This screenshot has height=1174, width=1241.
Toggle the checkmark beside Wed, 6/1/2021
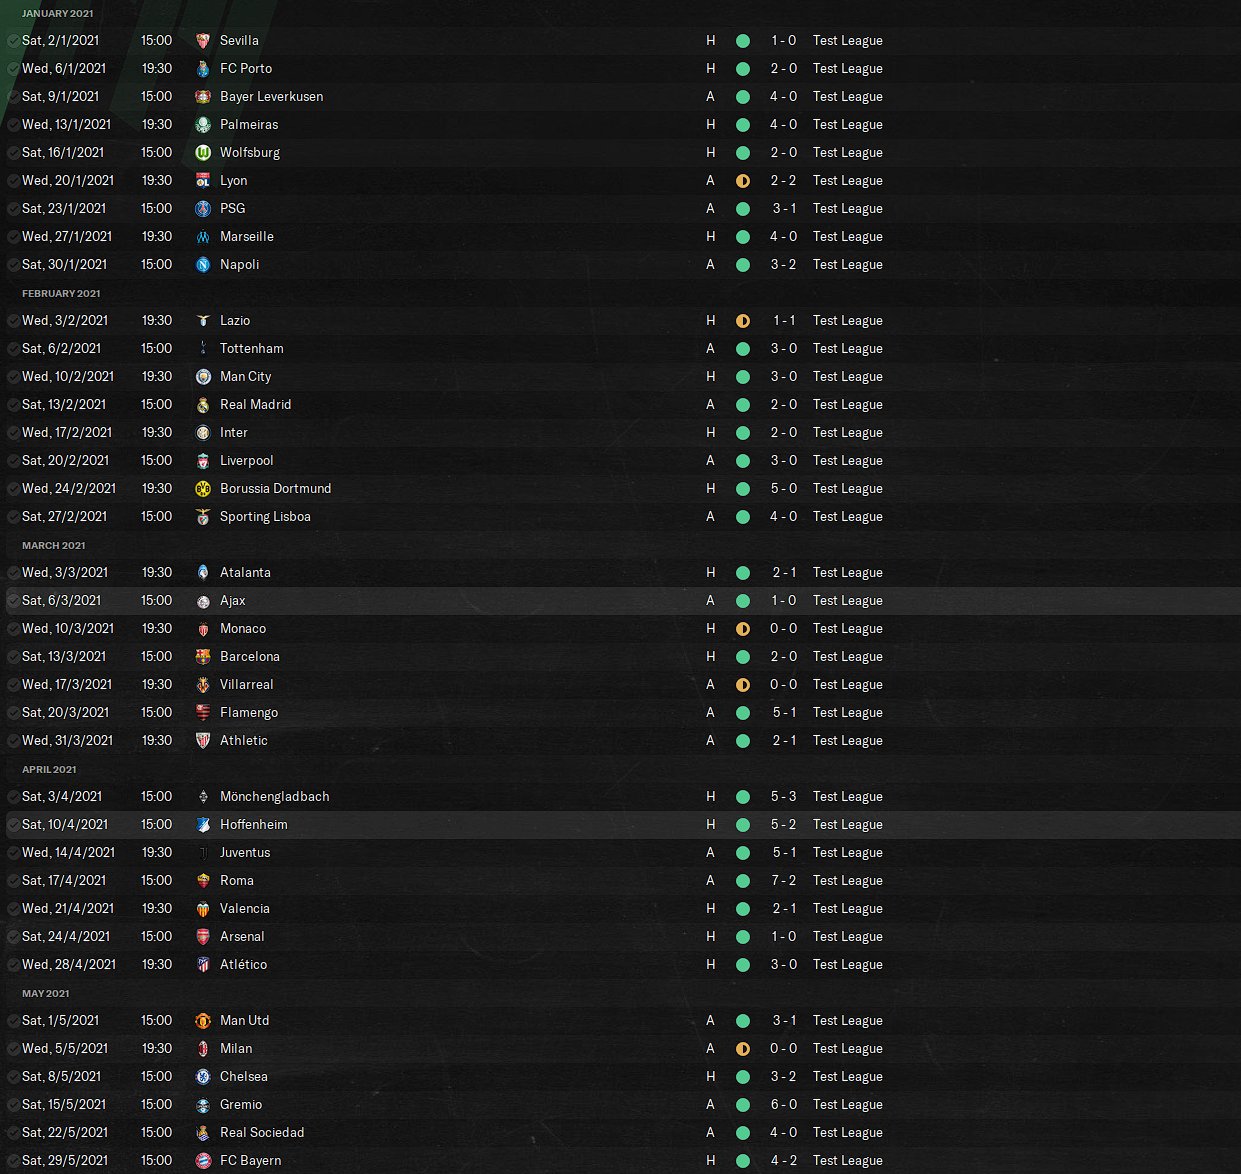point(13,69)
